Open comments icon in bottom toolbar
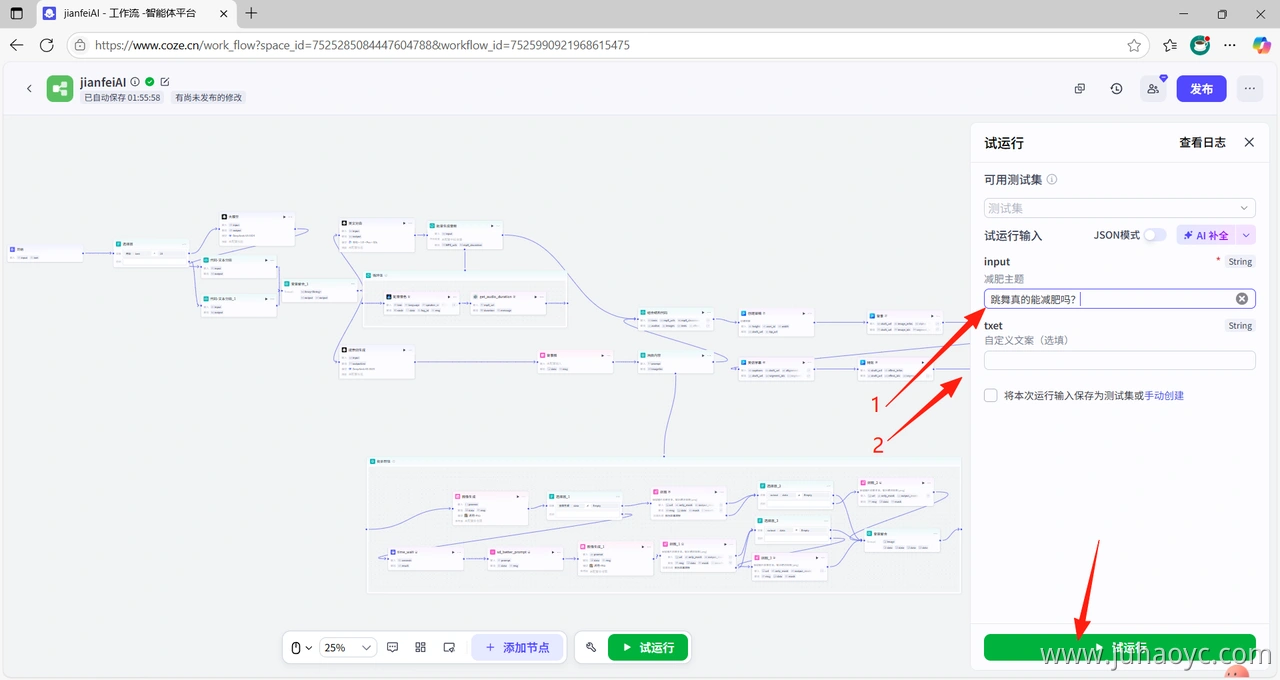Viewport: 1280px width, 680px height. click(392, 647)
